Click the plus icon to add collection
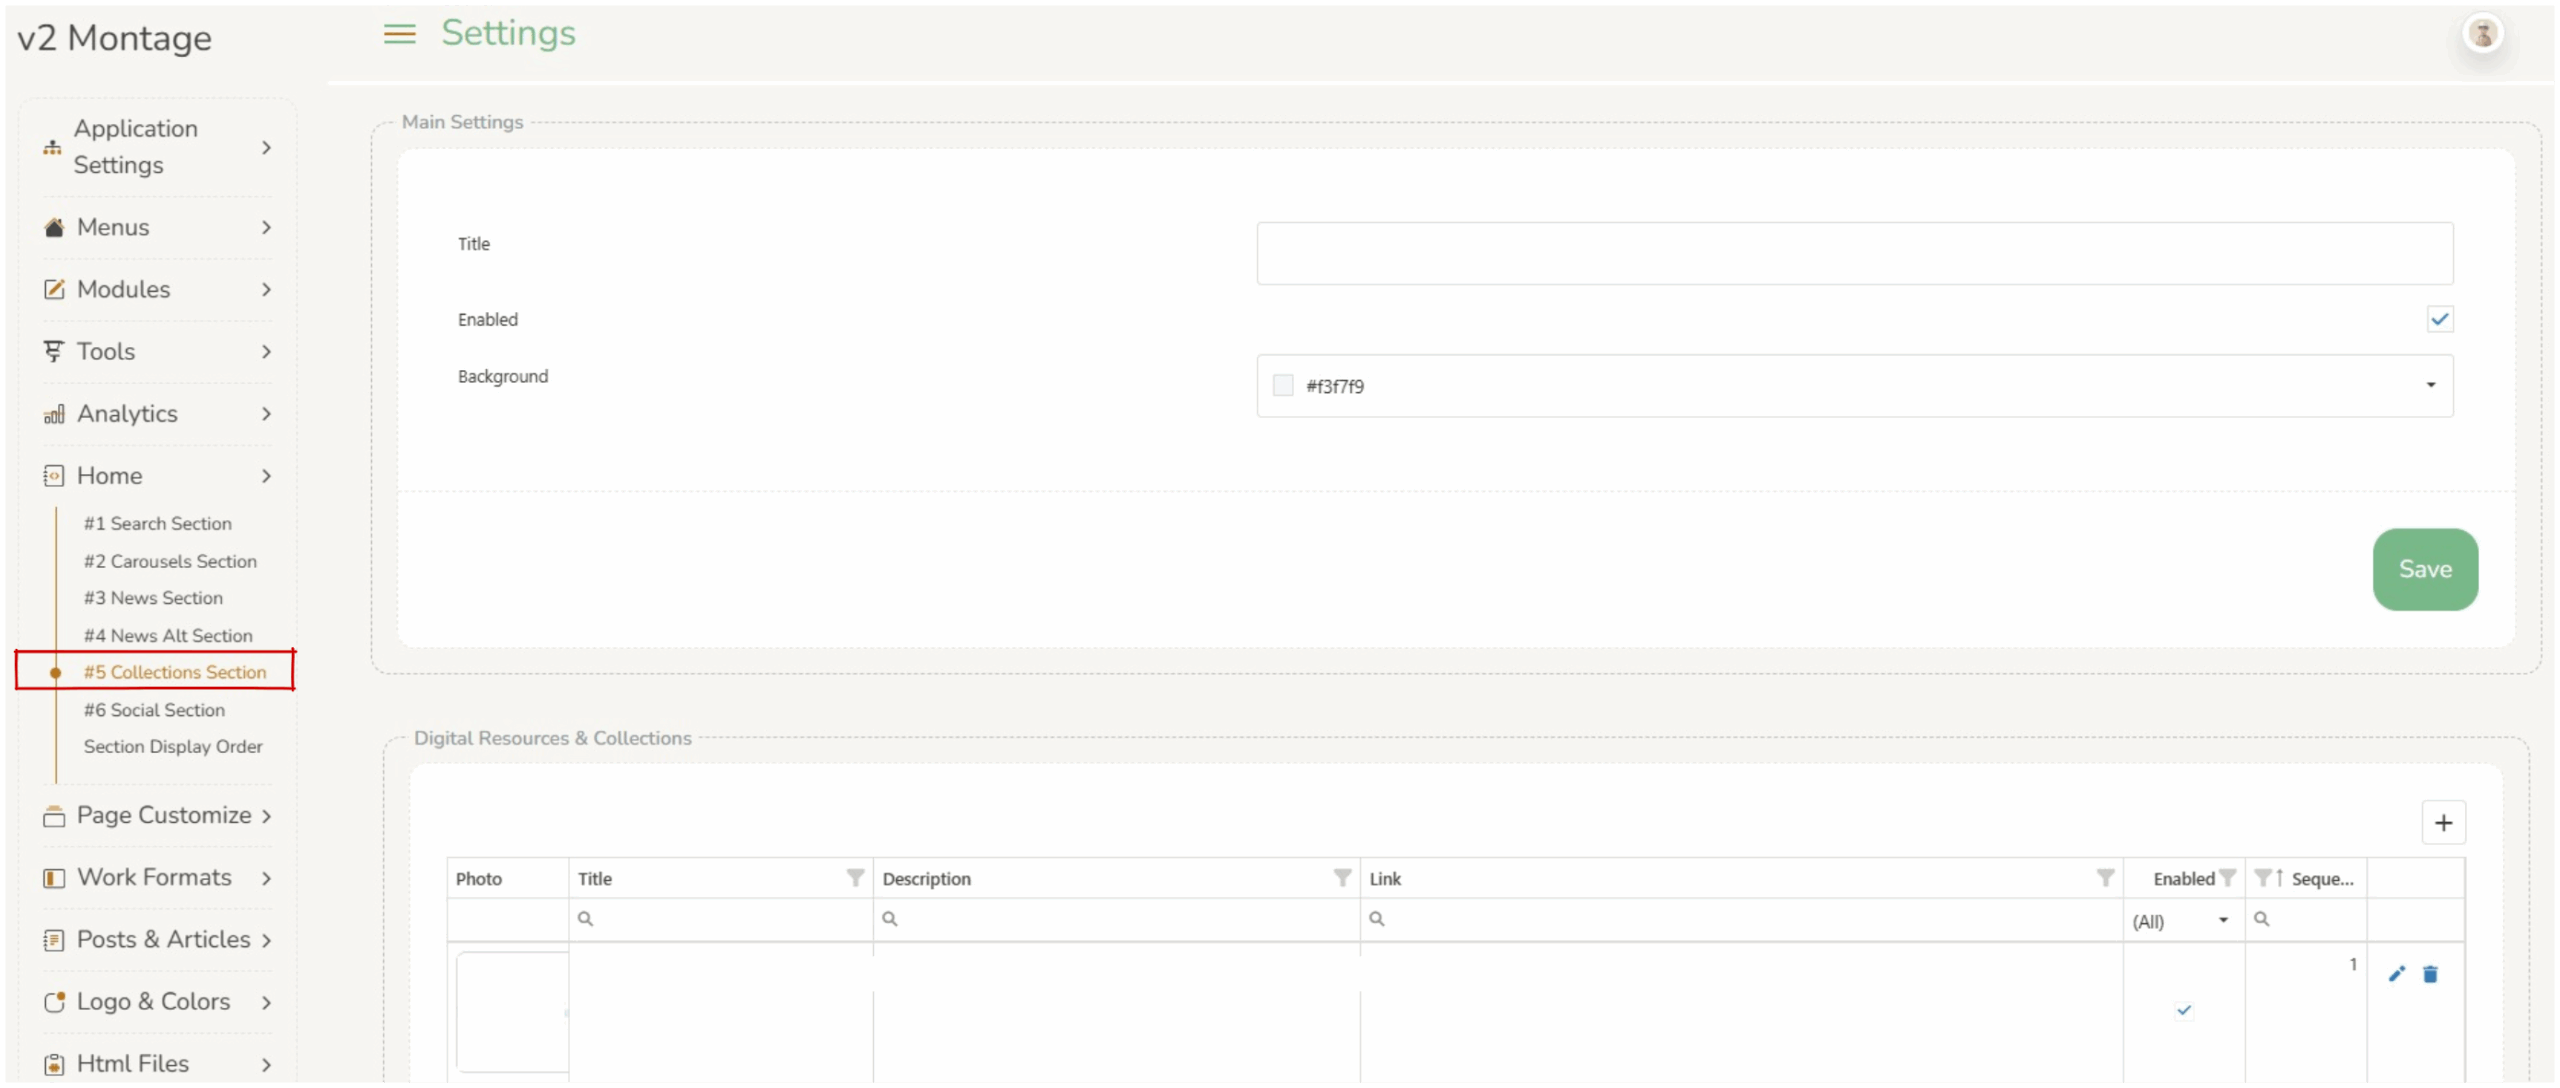This screenshot has width=2560, height=1088. click(x=2443, y=823)
